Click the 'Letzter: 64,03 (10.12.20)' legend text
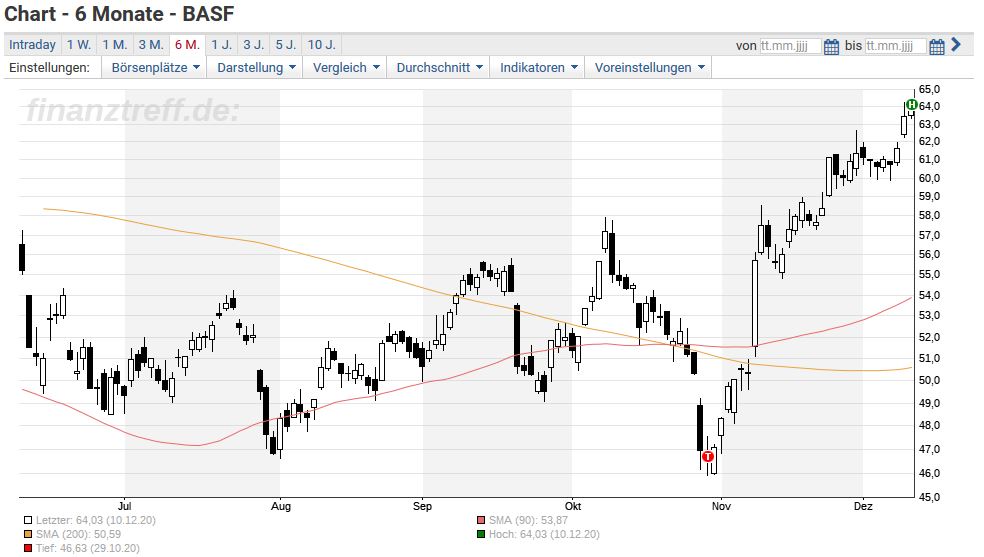The height and width of the screenshot is (557, 984). point(95,521)
